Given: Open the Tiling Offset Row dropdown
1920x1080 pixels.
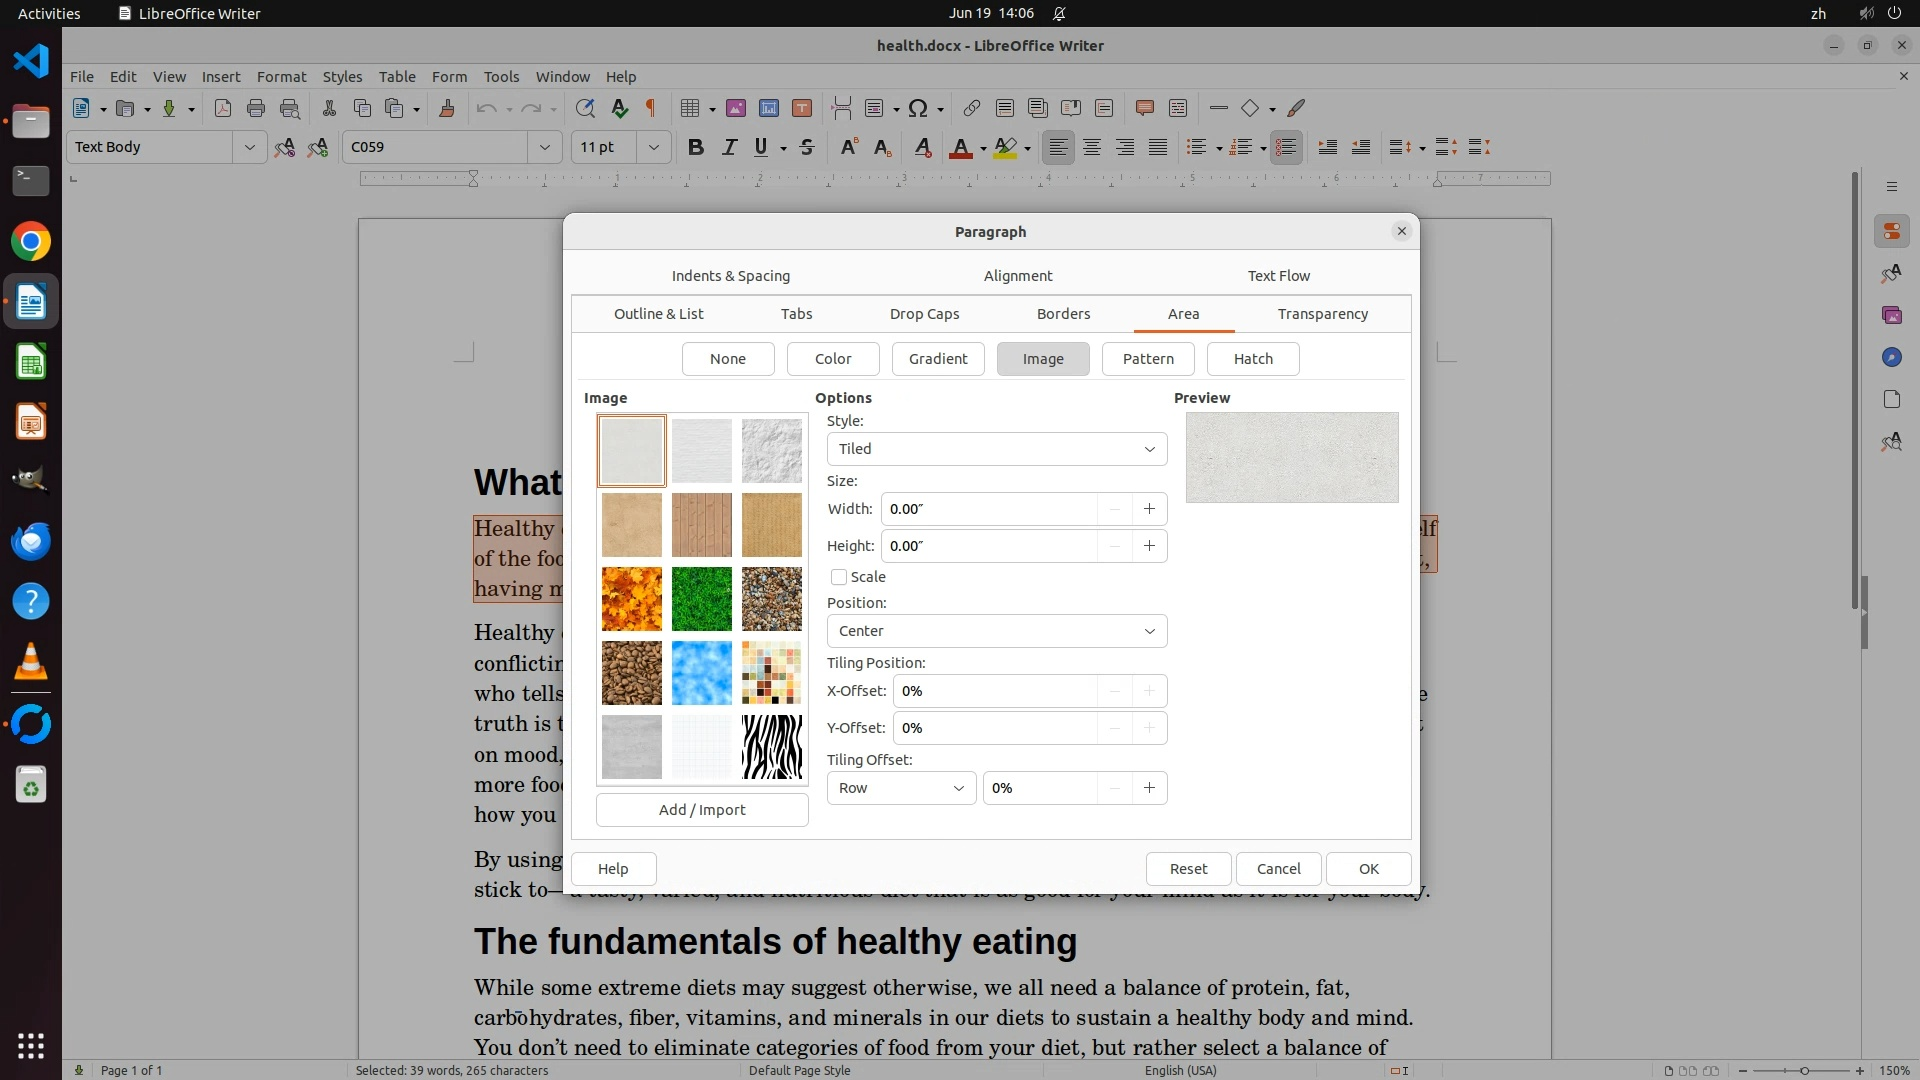Looking at the screenshot, I should pos(901,788).
